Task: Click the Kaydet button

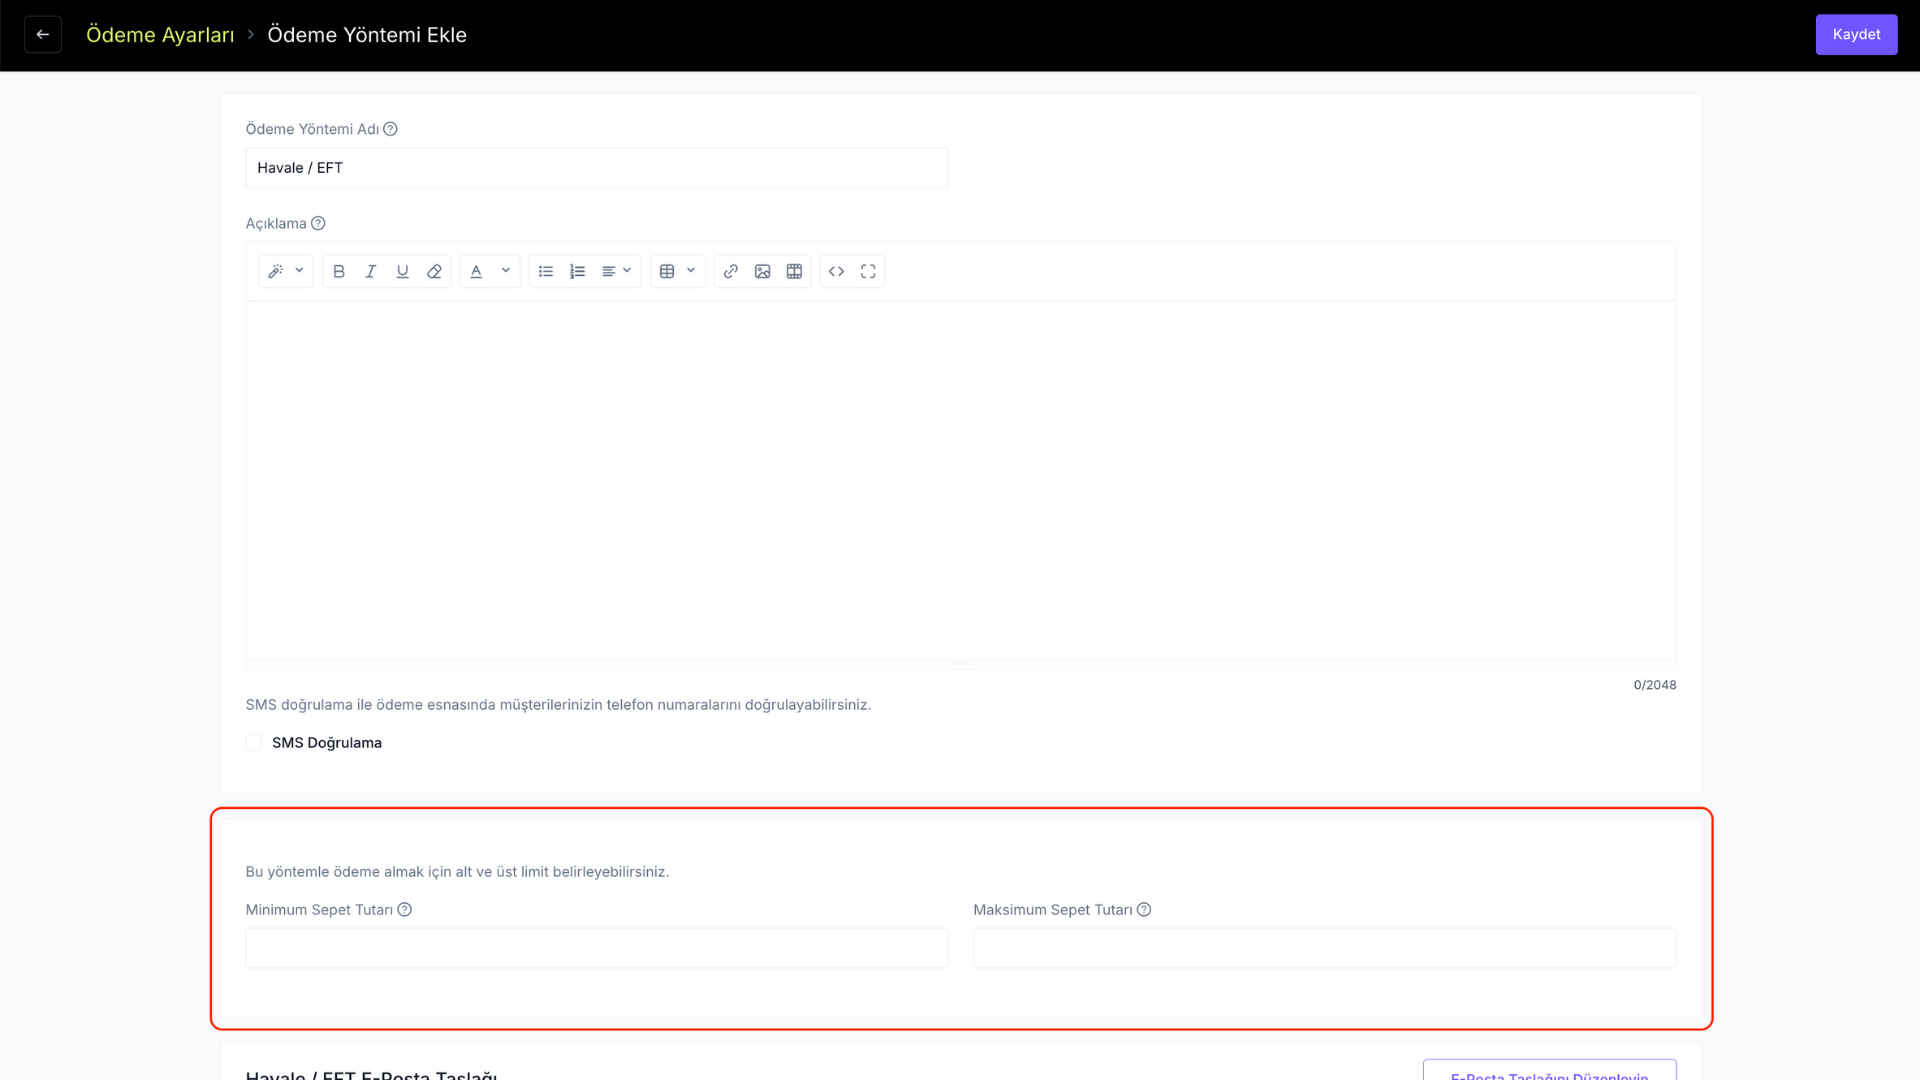Action: [1856, 34]
